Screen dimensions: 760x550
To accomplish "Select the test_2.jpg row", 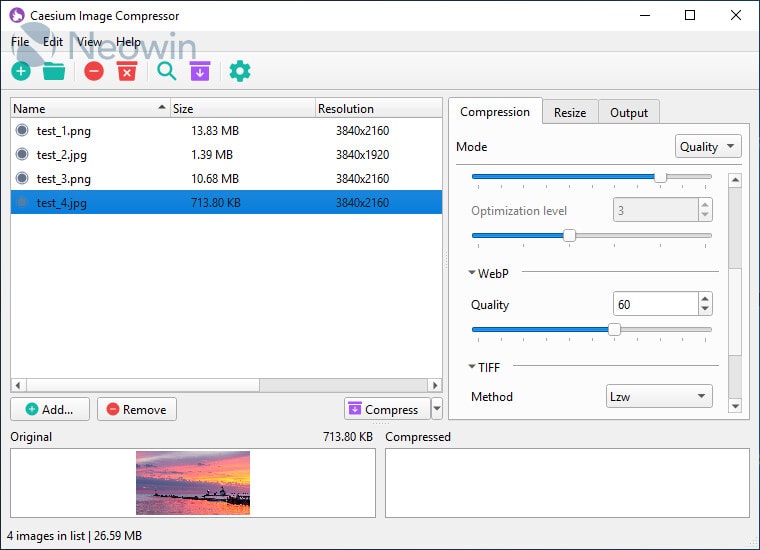I will (226, 155).
